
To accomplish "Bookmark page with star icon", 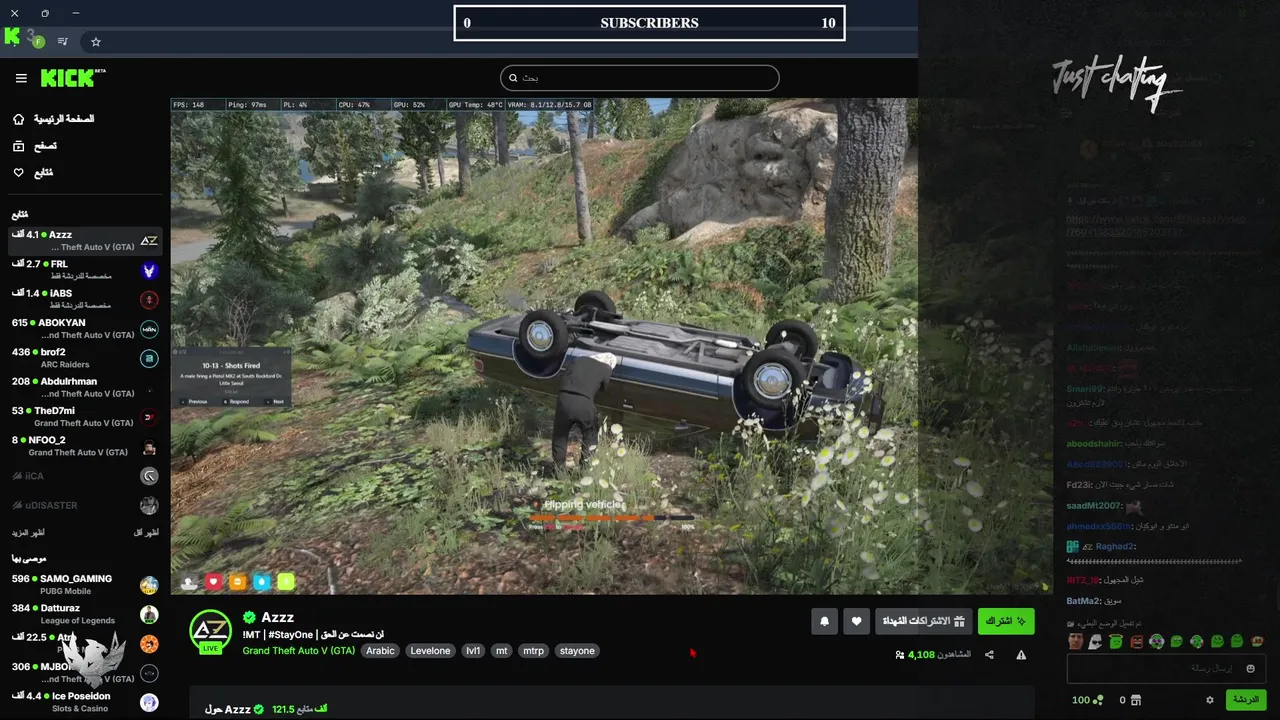I will [x=96, y=42].
